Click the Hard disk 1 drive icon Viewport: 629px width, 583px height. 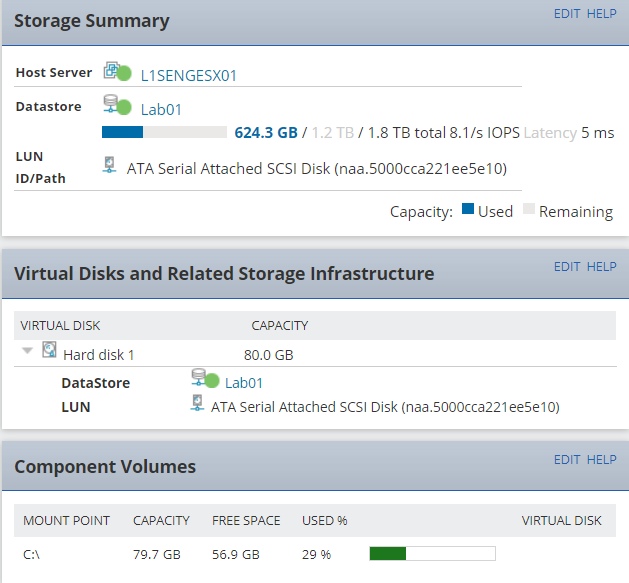click(x=49, y=352)
